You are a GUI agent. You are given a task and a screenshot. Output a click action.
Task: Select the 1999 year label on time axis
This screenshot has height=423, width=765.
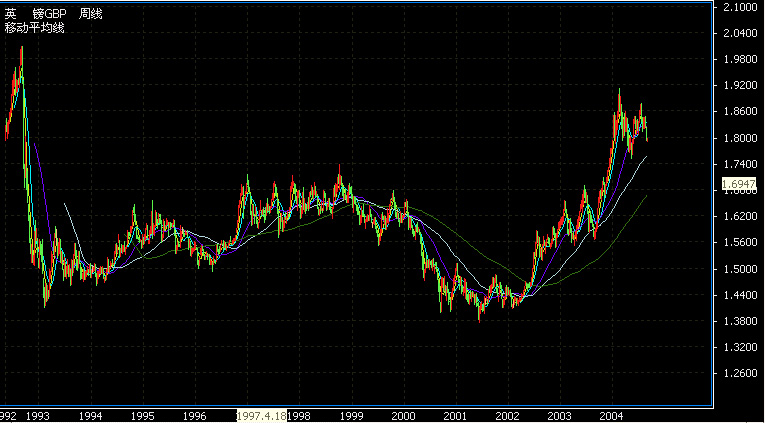point(351,415)
